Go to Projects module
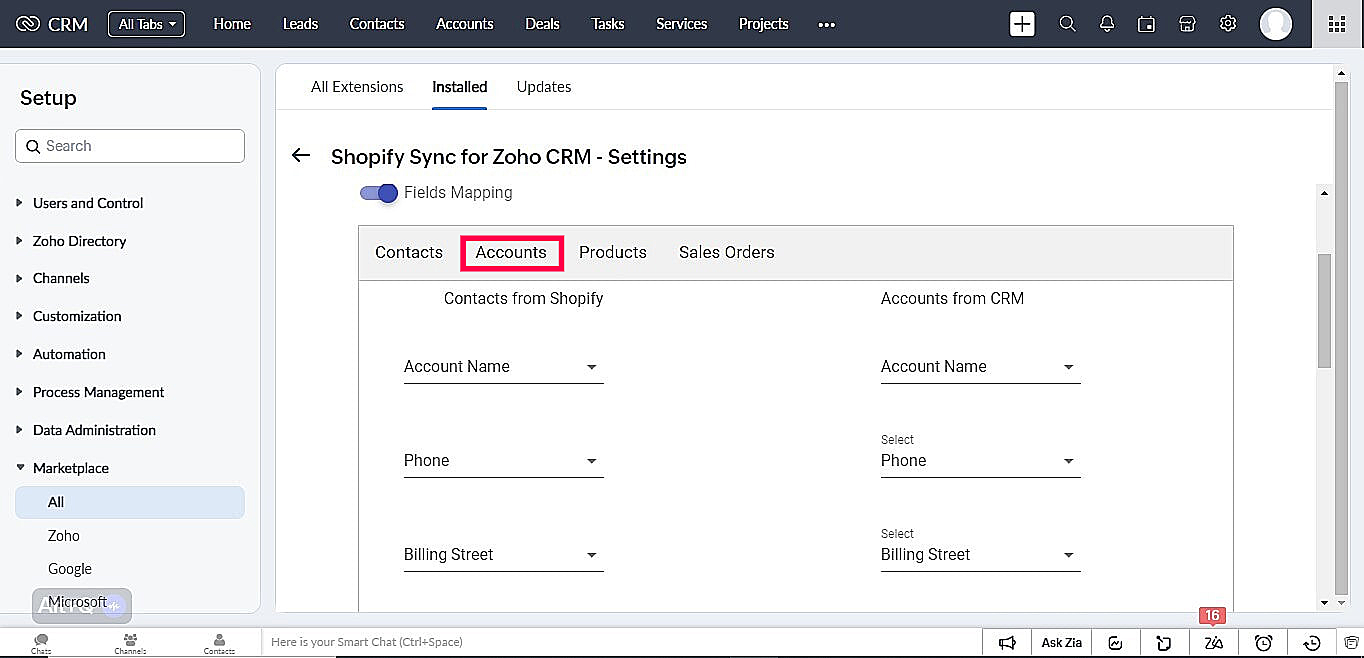Image resolution: width=1364 pixels, height=658 pixels. coord(764,24)
